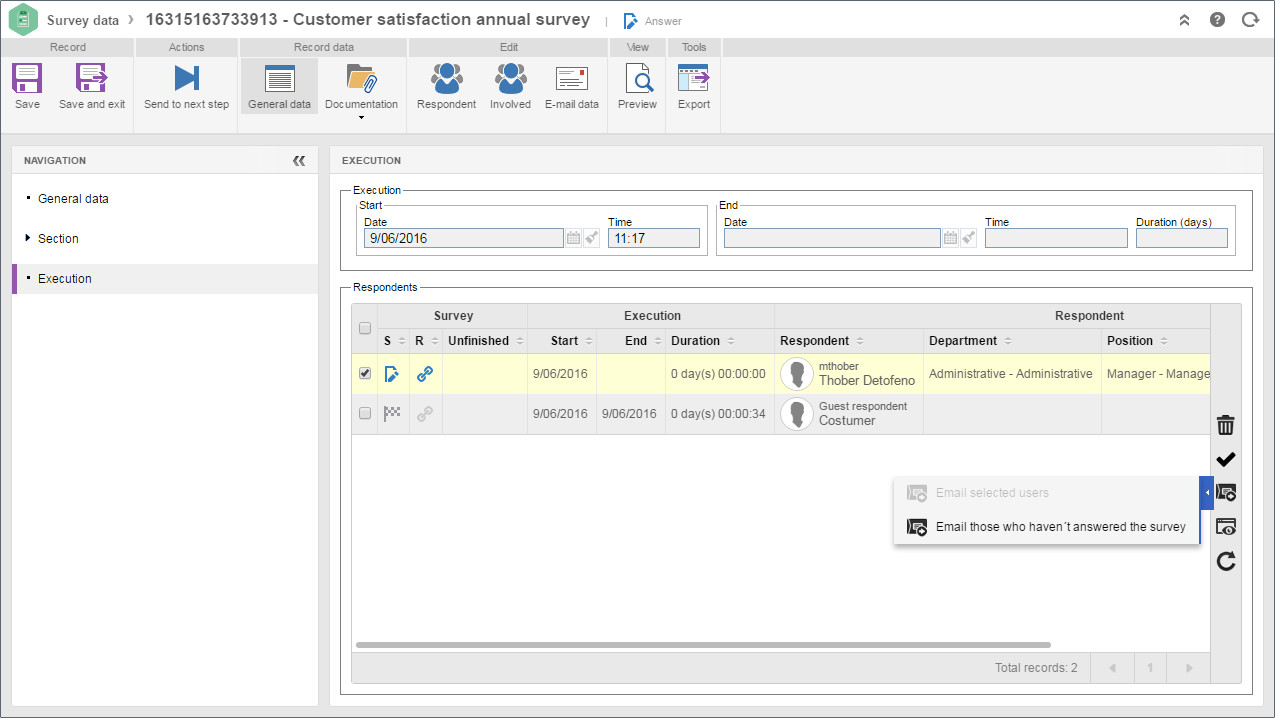1275x718 pixels.
Task: Go to the next records page
Action: [x=1188, y=667]
